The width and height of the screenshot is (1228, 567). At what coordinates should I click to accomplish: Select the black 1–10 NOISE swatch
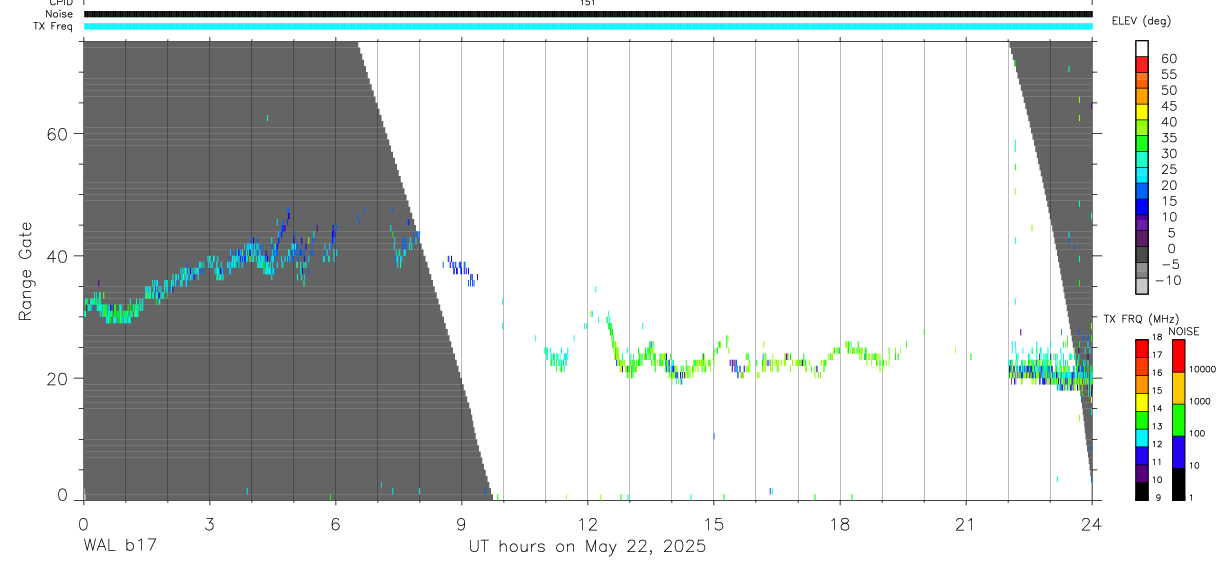(x=1179, y=484)
